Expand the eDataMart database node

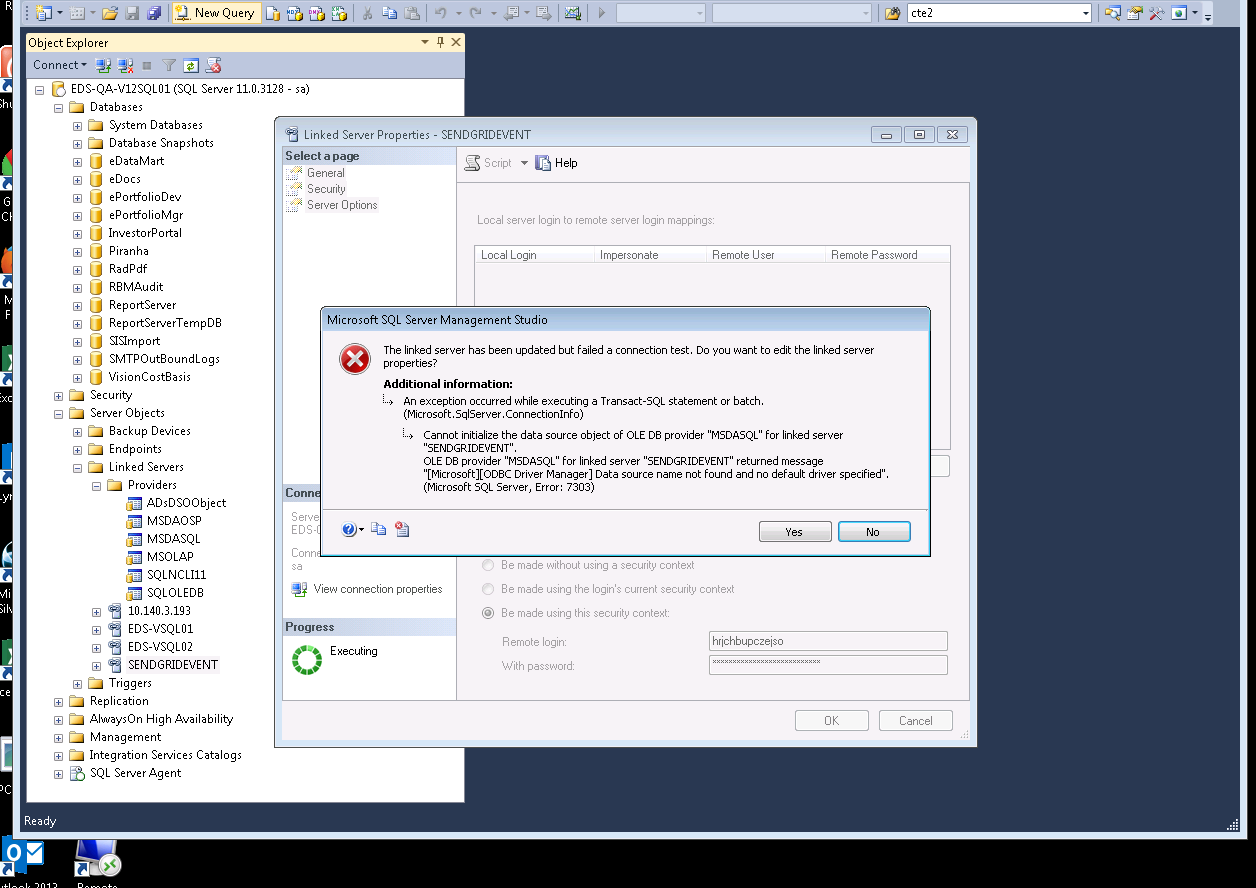[78, 161]
